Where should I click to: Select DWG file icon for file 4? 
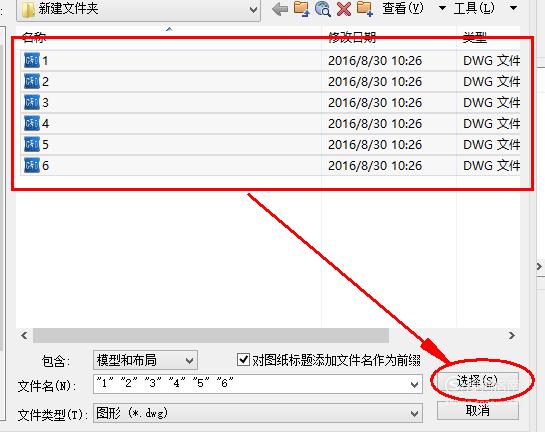coord(32,123)
